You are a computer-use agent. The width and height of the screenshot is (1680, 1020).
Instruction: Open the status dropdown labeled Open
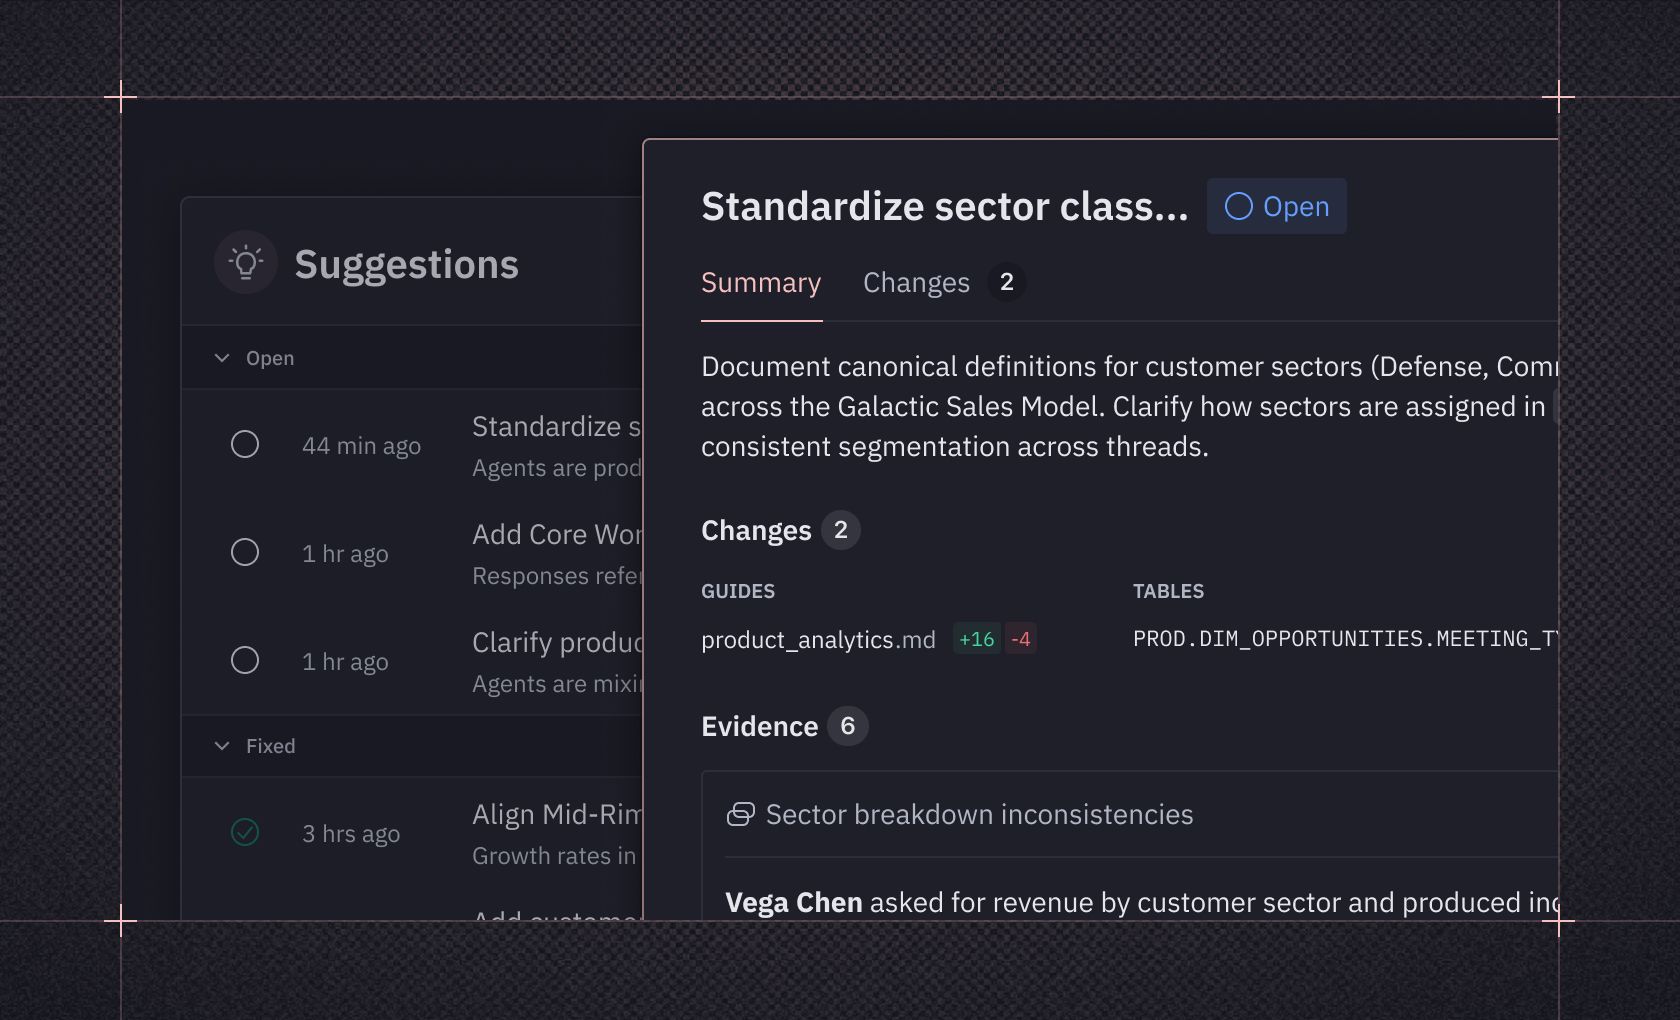pos(1276,206)
